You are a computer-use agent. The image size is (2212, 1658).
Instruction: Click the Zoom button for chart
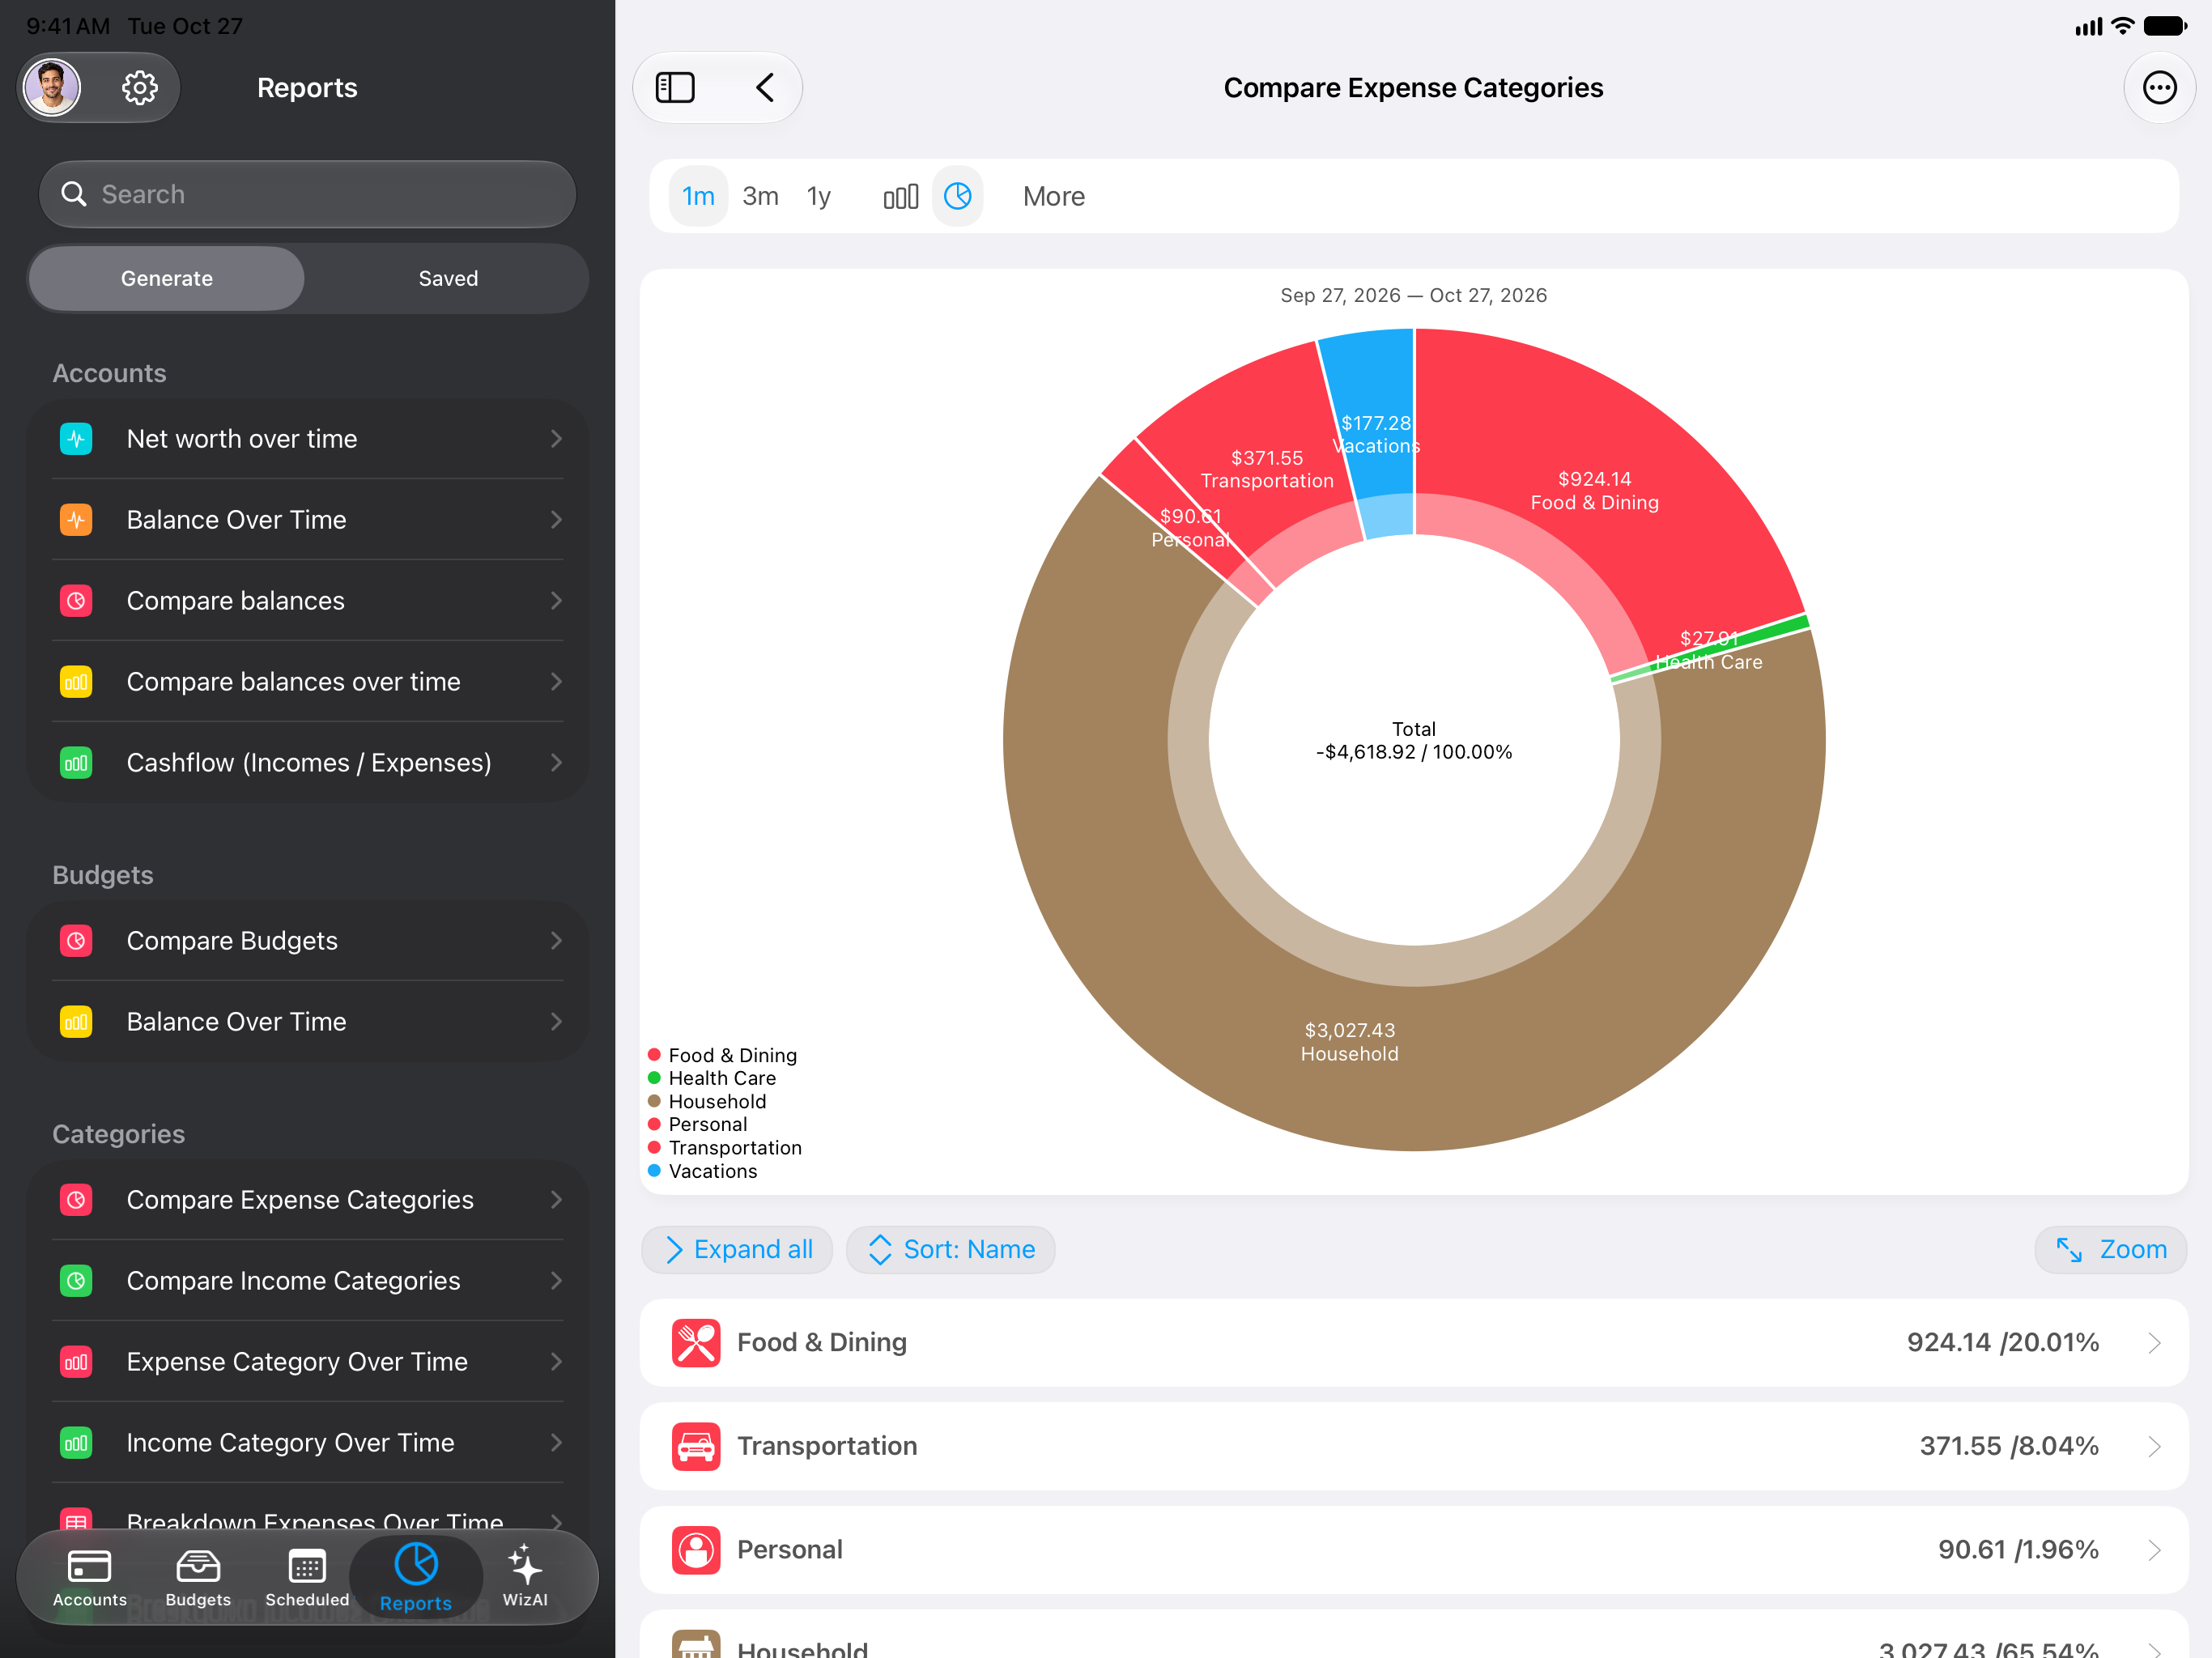click(2110, 1249)
